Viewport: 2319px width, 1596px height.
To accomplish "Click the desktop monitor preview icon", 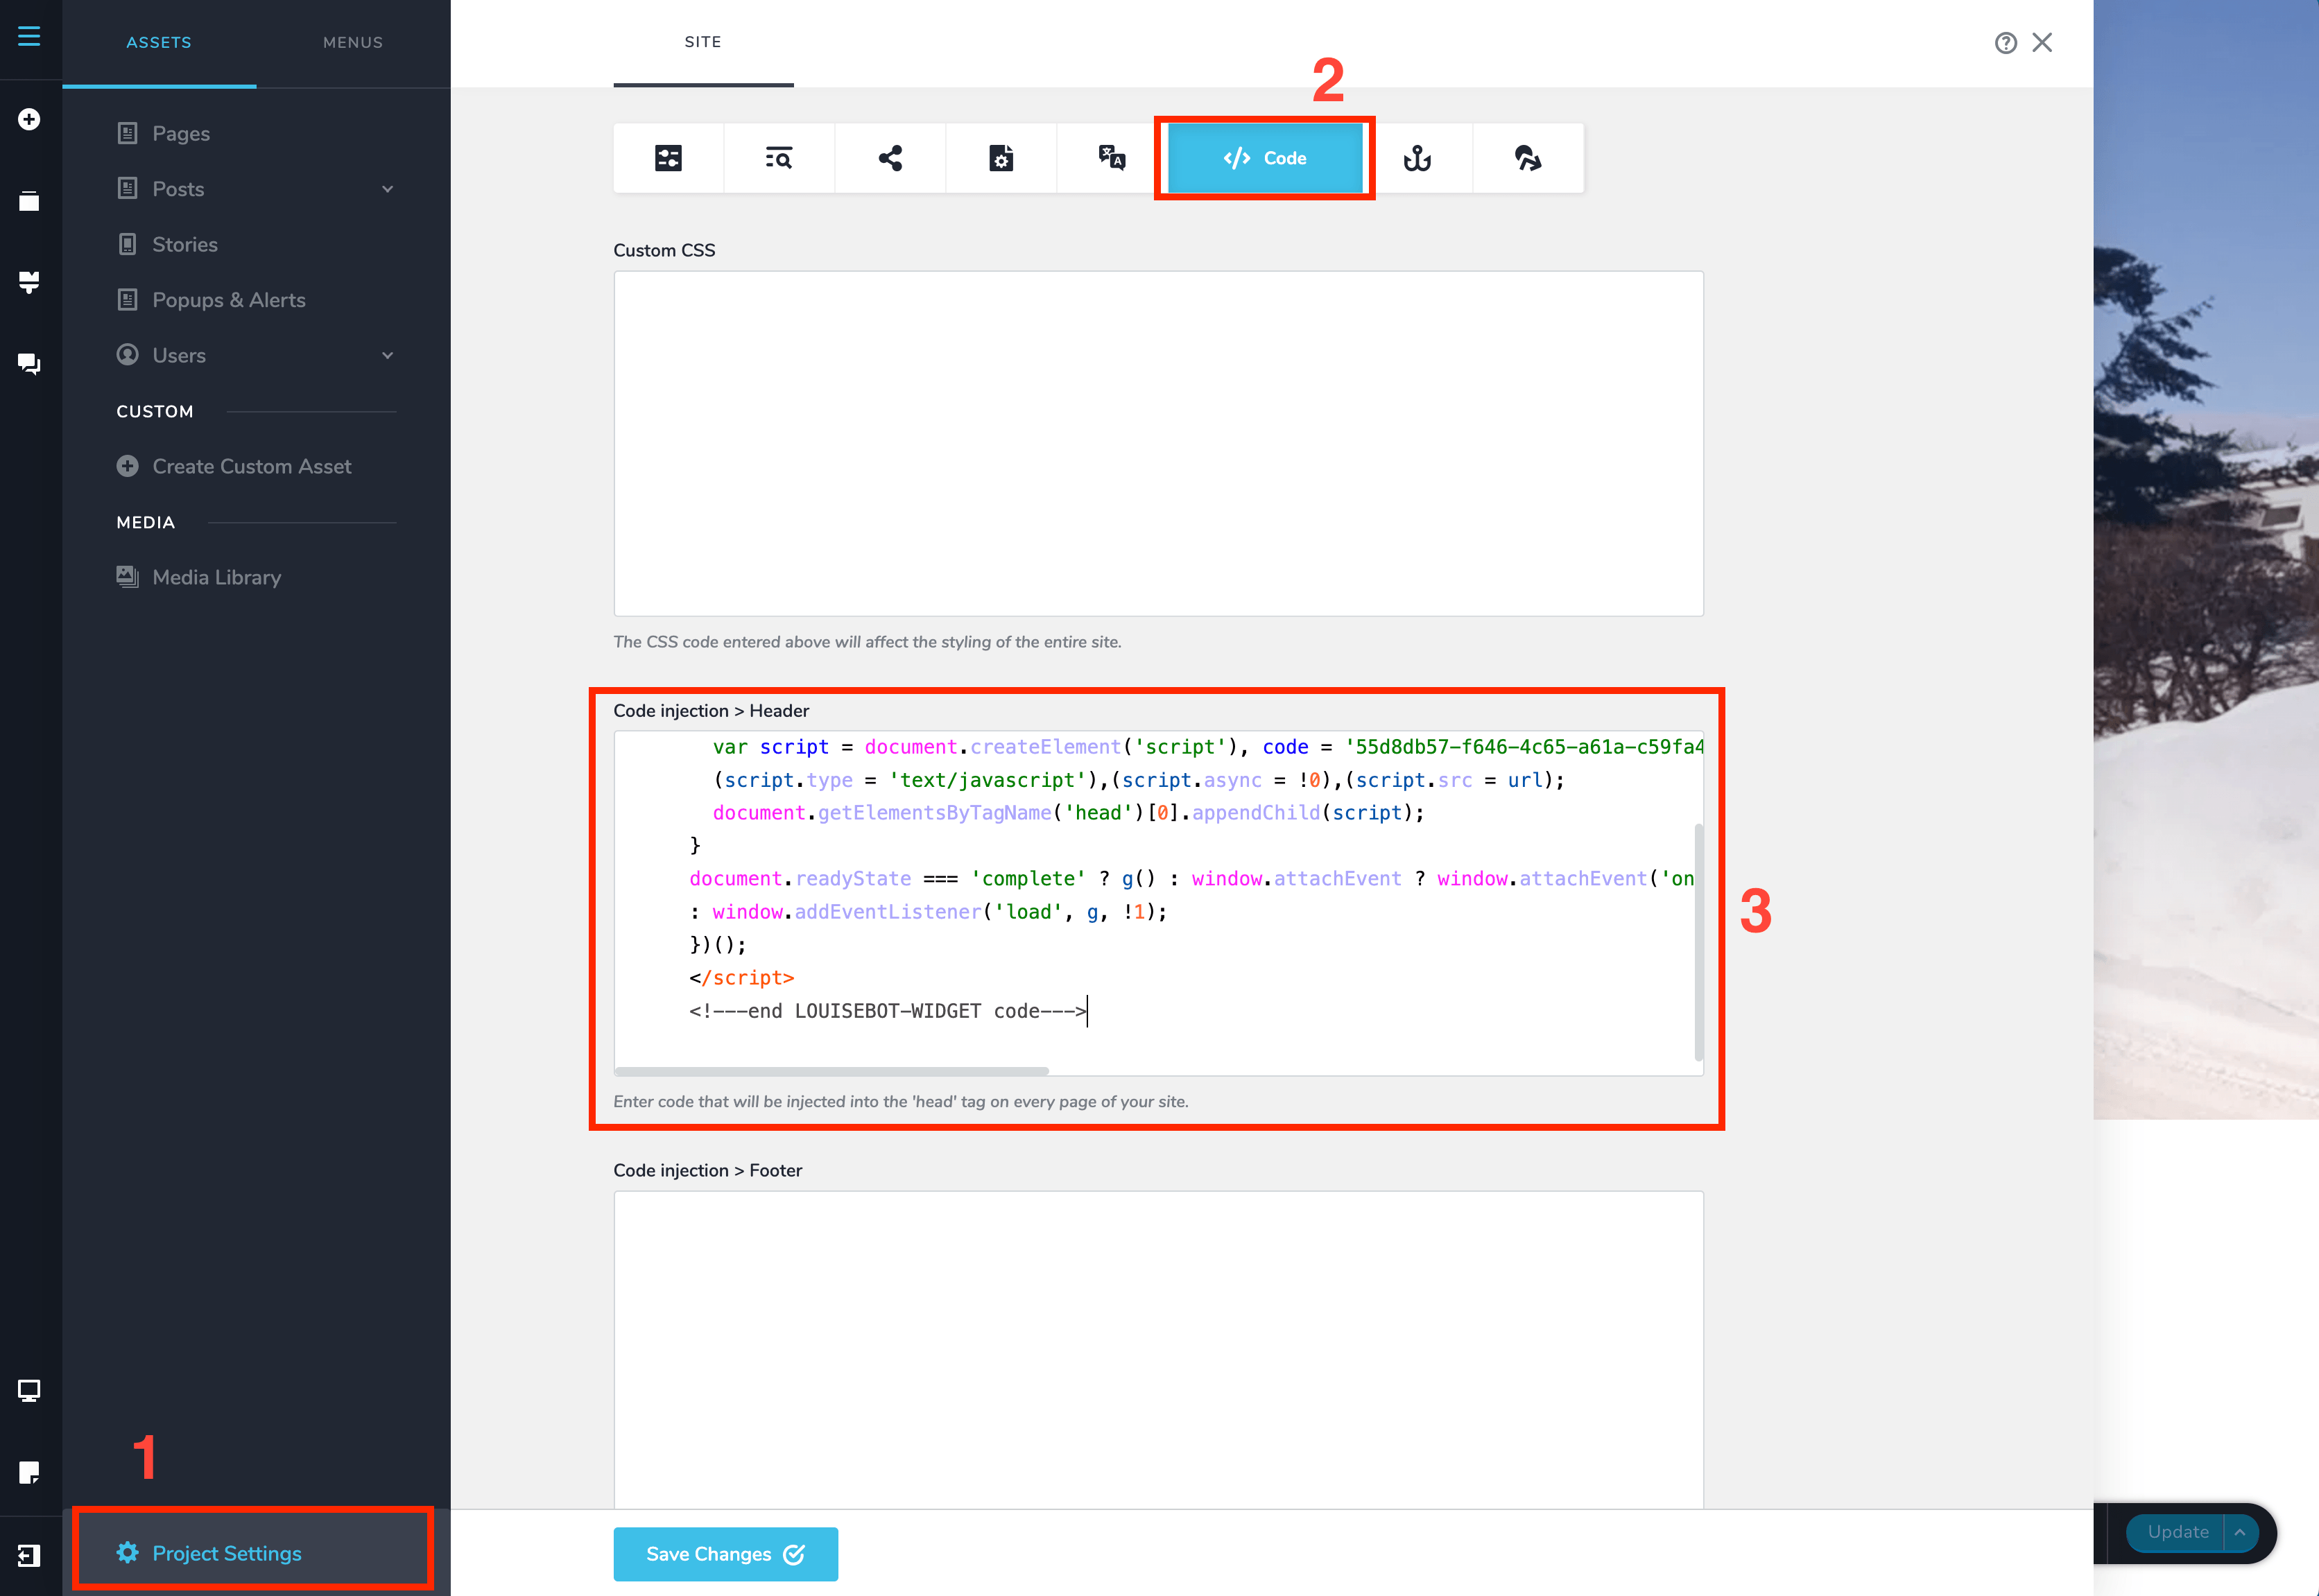I will click(x=29, y=1391).
